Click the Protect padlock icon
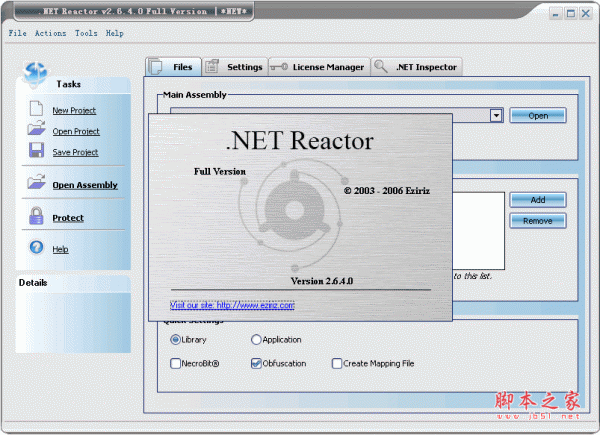600x435 pixels. (36, 215)
